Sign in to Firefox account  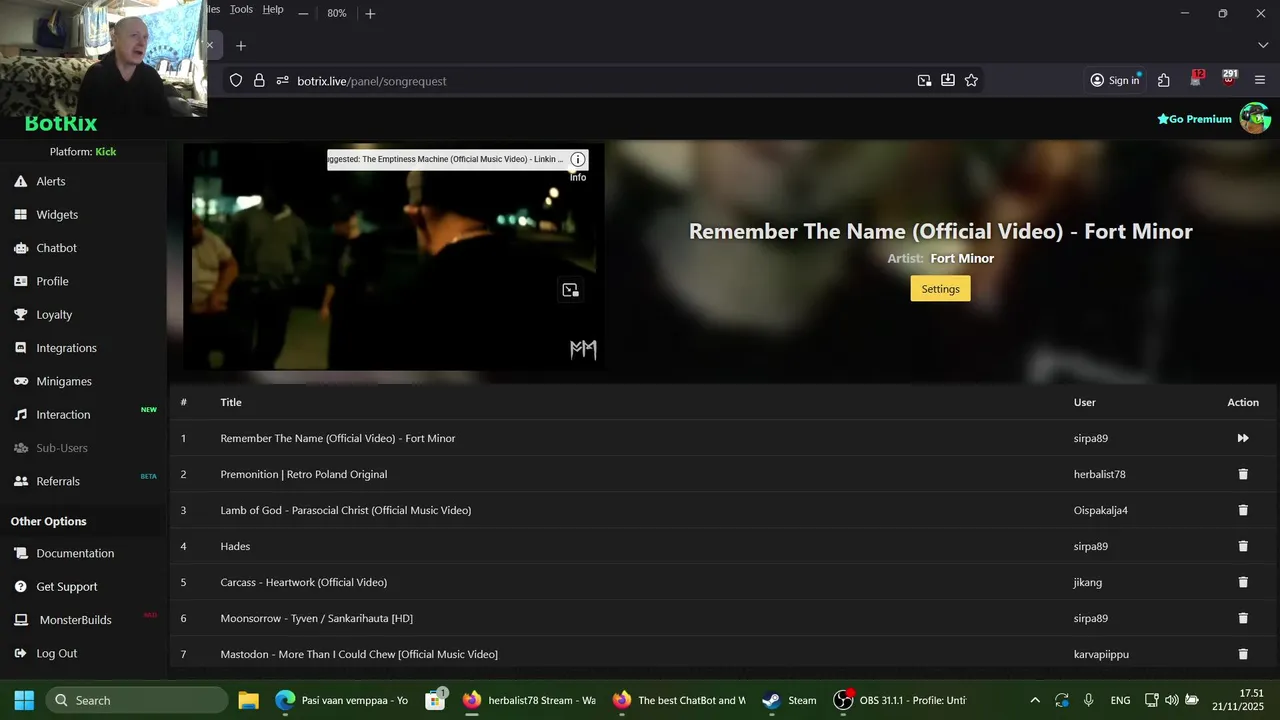[x=1115, y=80]
